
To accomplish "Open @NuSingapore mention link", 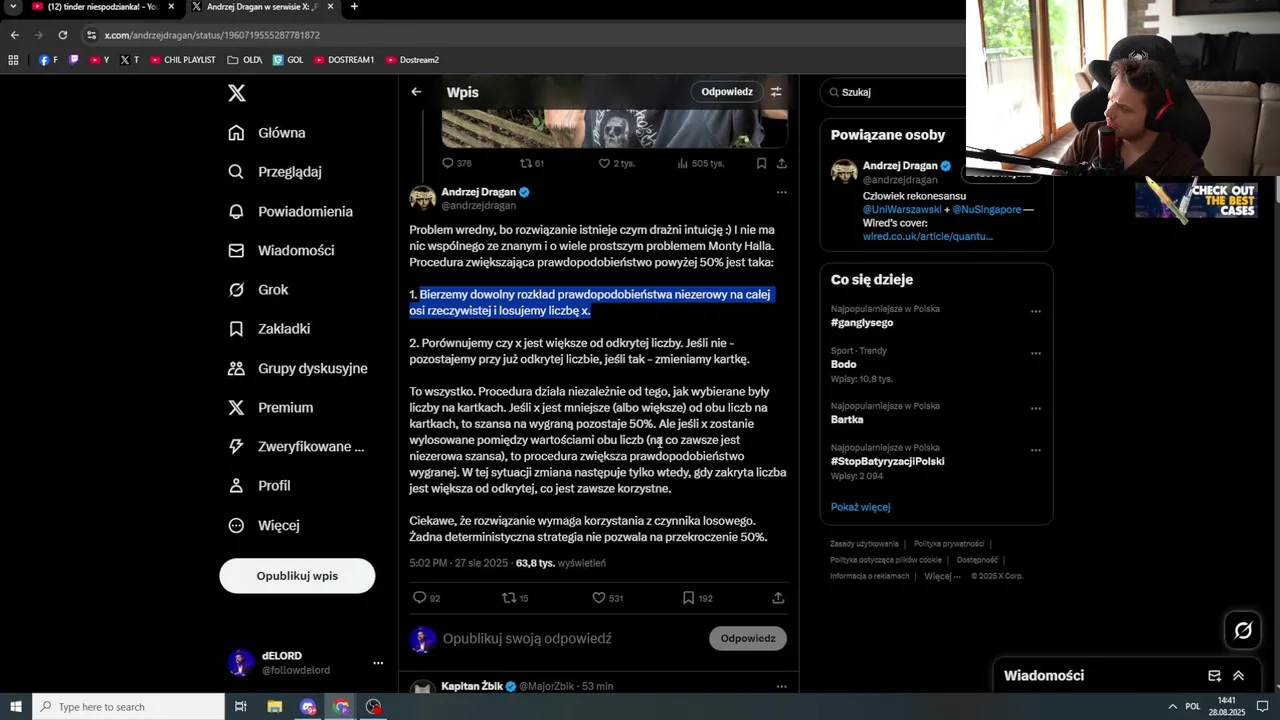I will coord(986,210).
